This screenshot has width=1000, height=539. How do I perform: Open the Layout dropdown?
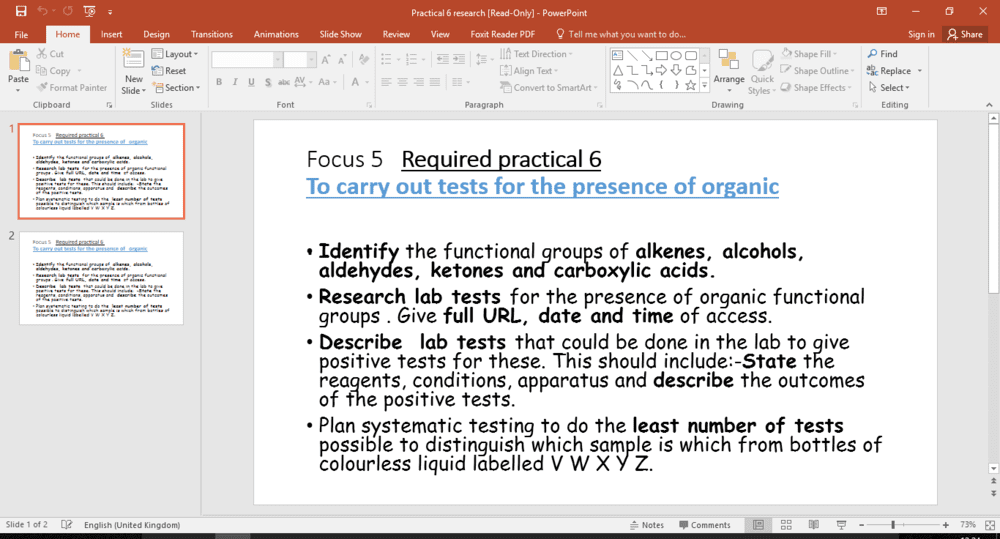click(175, 54)
